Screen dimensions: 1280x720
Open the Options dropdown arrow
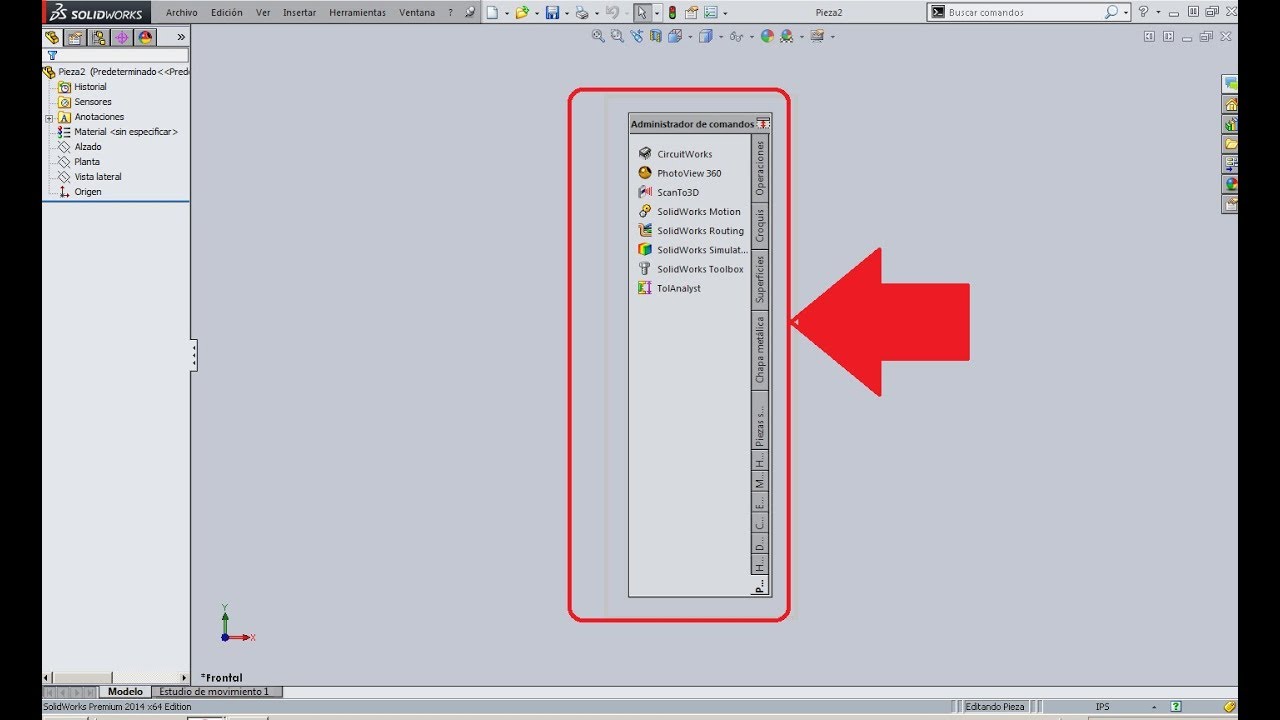pyautogui.click(x=725, y=14)
